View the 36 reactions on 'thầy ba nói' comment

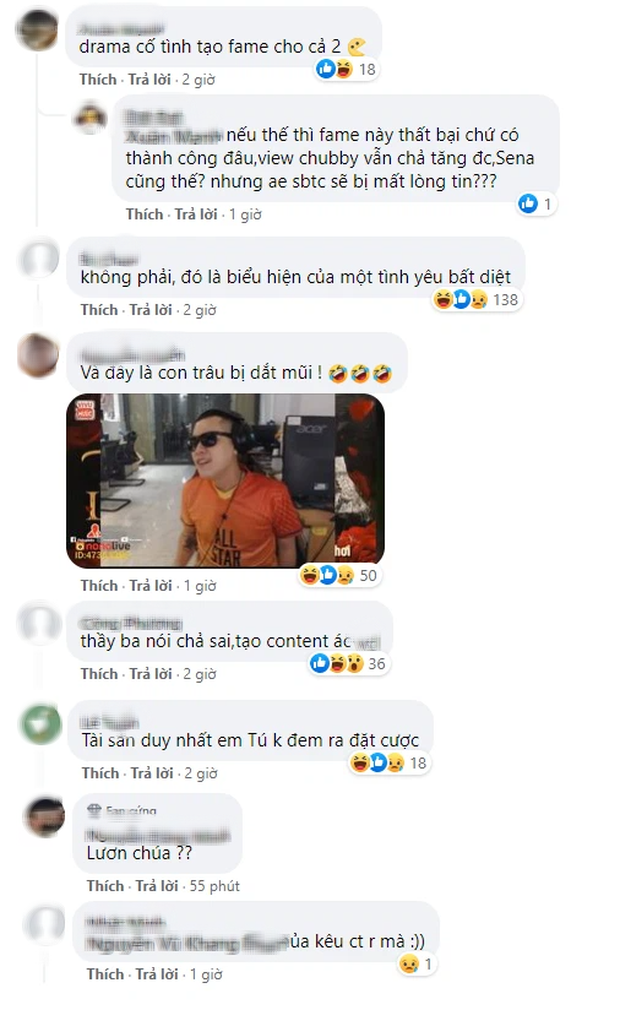click(348, 663)
